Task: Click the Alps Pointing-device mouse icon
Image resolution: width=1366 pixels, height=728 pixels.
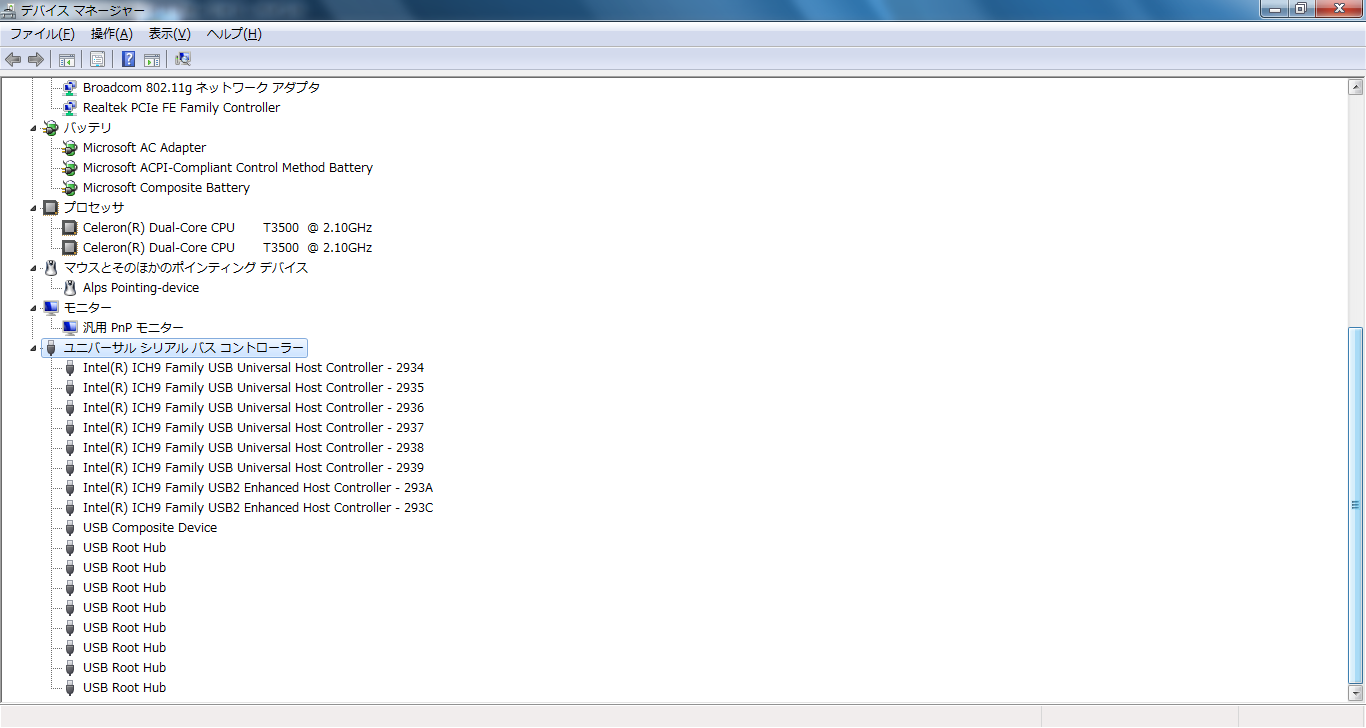Action: pyautogui.click(x=70, y=287)
